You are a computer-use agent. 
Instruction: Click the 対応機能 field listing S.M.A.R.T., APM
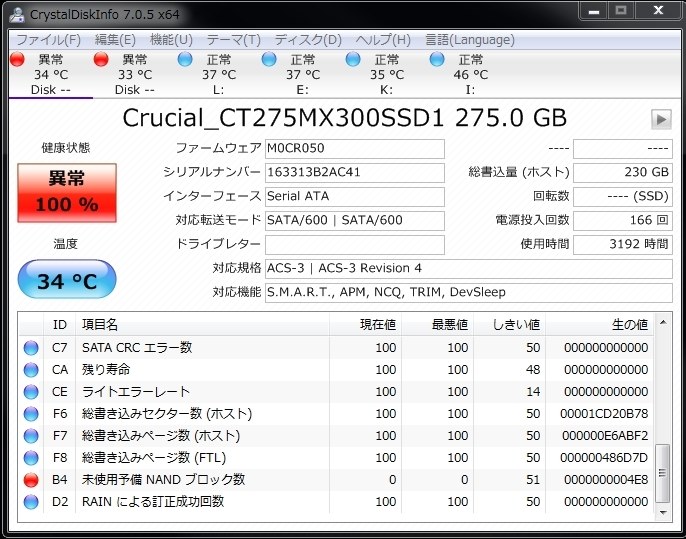point(469,293)
